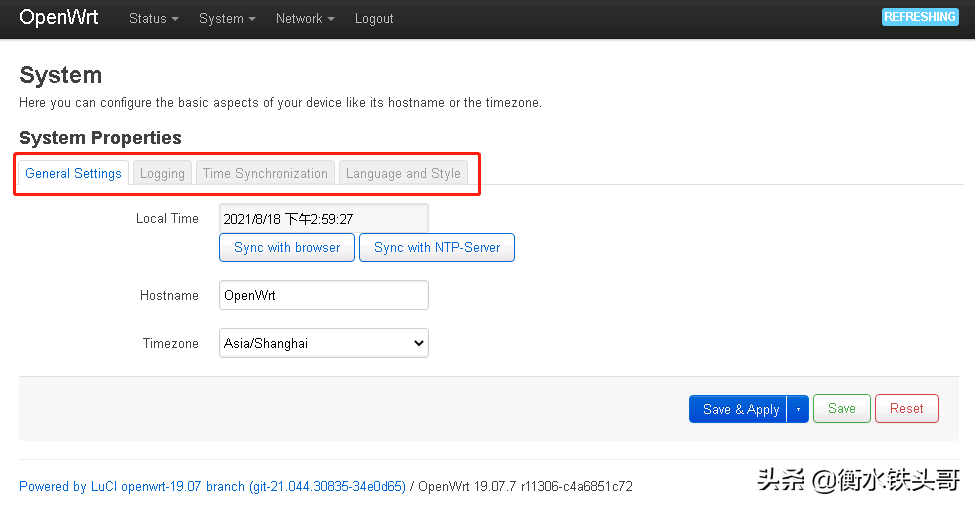
Task: Click the REFRESHING status badge
Action: 920,17
